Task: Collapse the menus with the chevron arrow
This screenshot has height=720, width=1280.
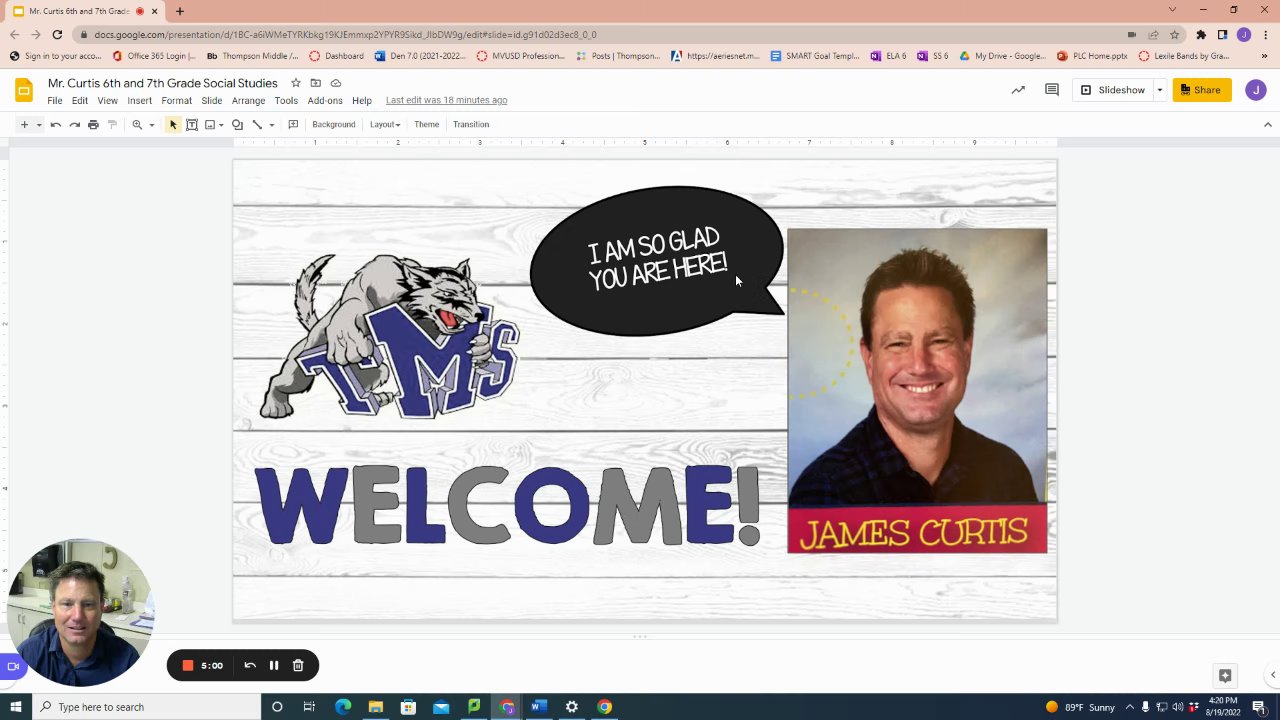Action: 1268,125
